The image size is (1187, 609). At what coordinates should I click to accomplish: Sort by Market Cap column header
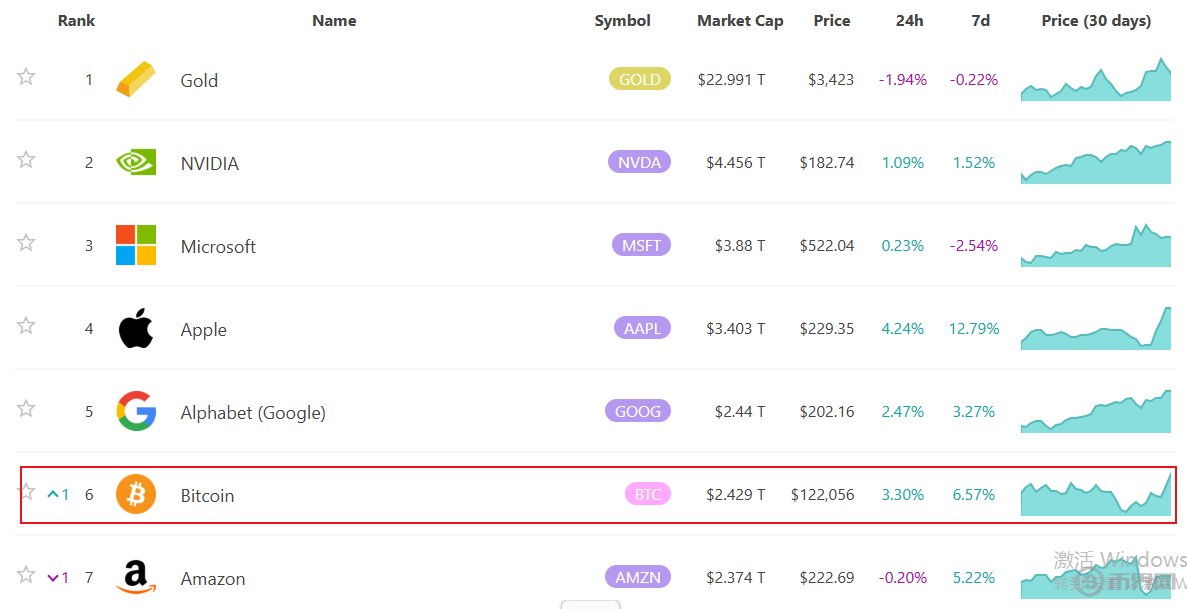coord(740,20)
